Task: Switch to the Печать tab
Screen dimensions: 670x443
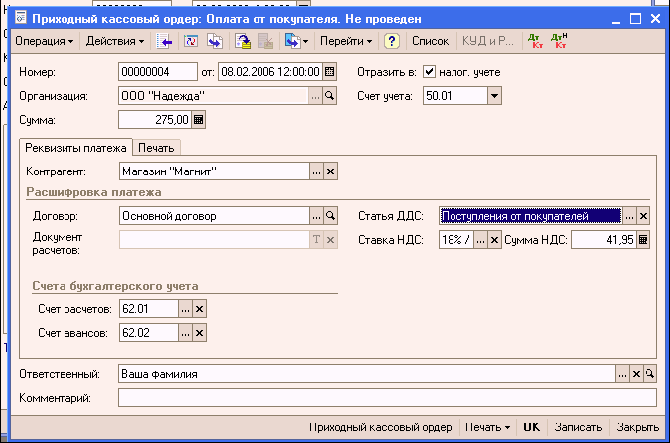Action: pos(155,148)
